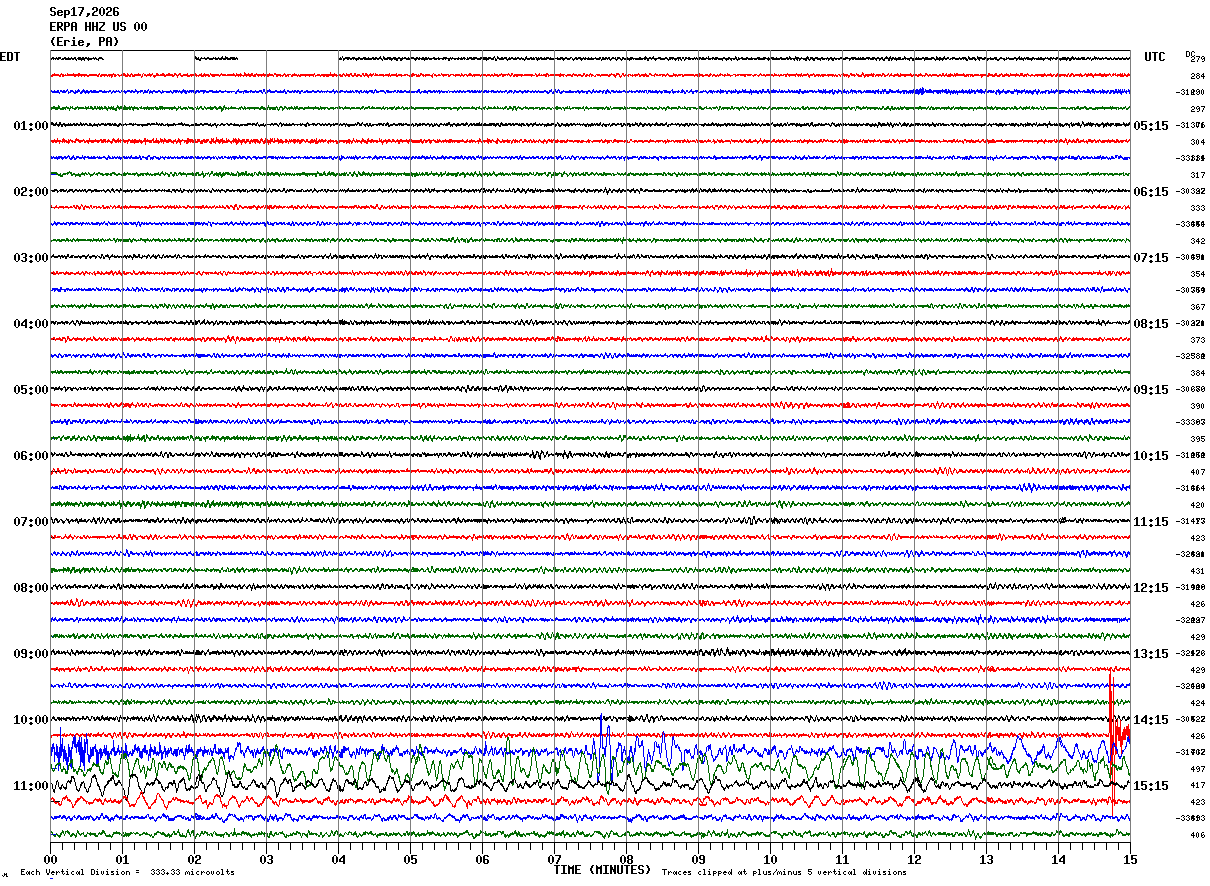1210x886 pixels.
Task: Click the 12:15 UTC time label
Action: pyautogui.click(x=1151, y=588)
